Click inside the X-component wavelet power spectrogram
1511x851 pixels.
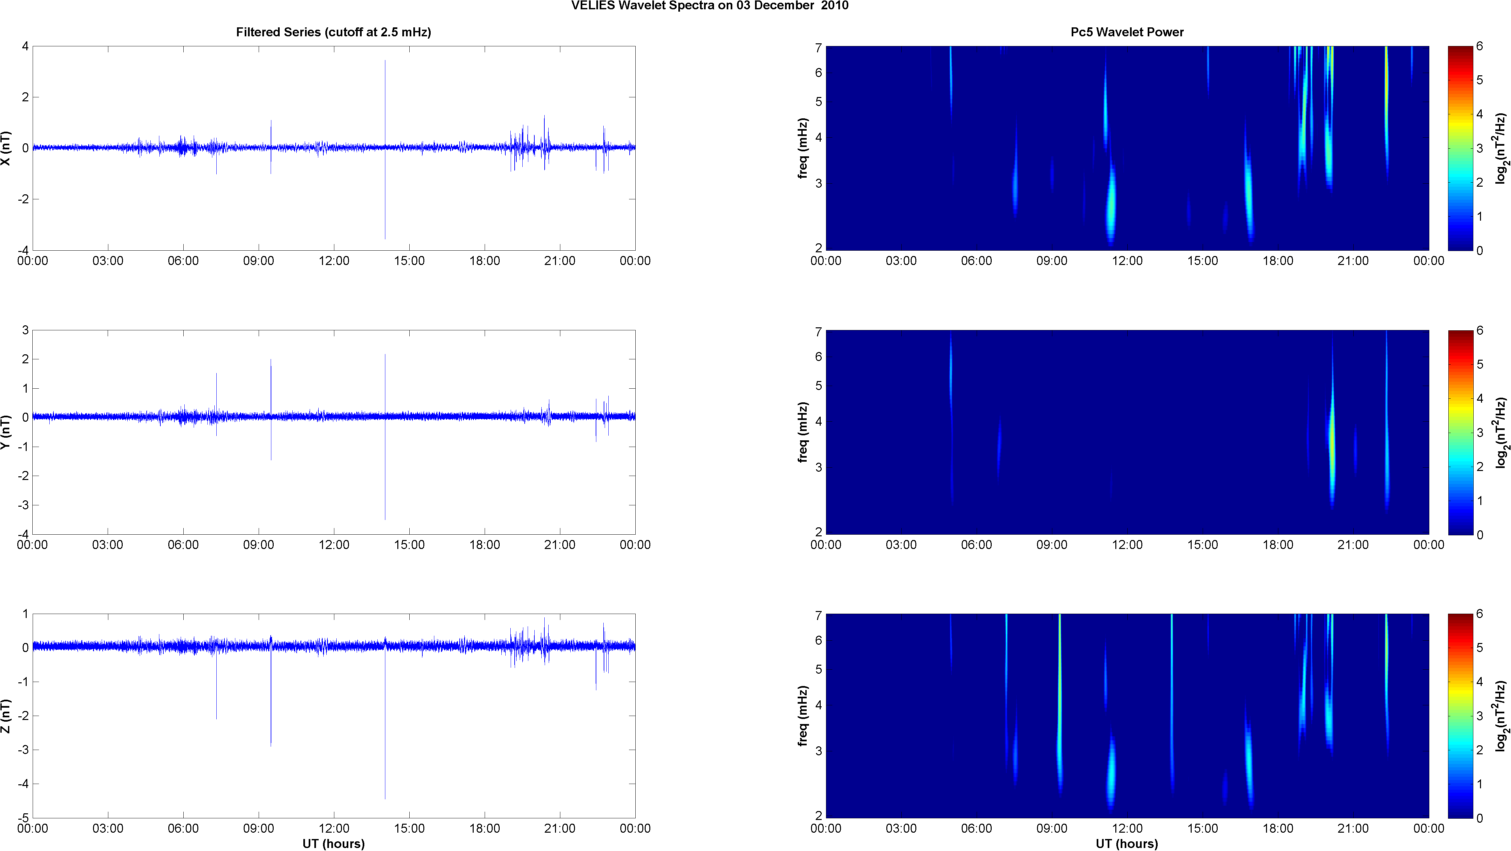pos(1127,148)
